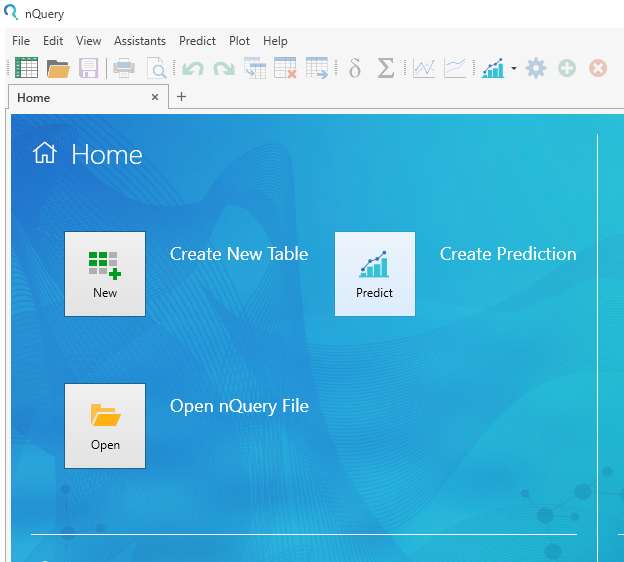Click the nQuery logo in title bar
This screenshot has height=562, width=624.
point(11,12)
